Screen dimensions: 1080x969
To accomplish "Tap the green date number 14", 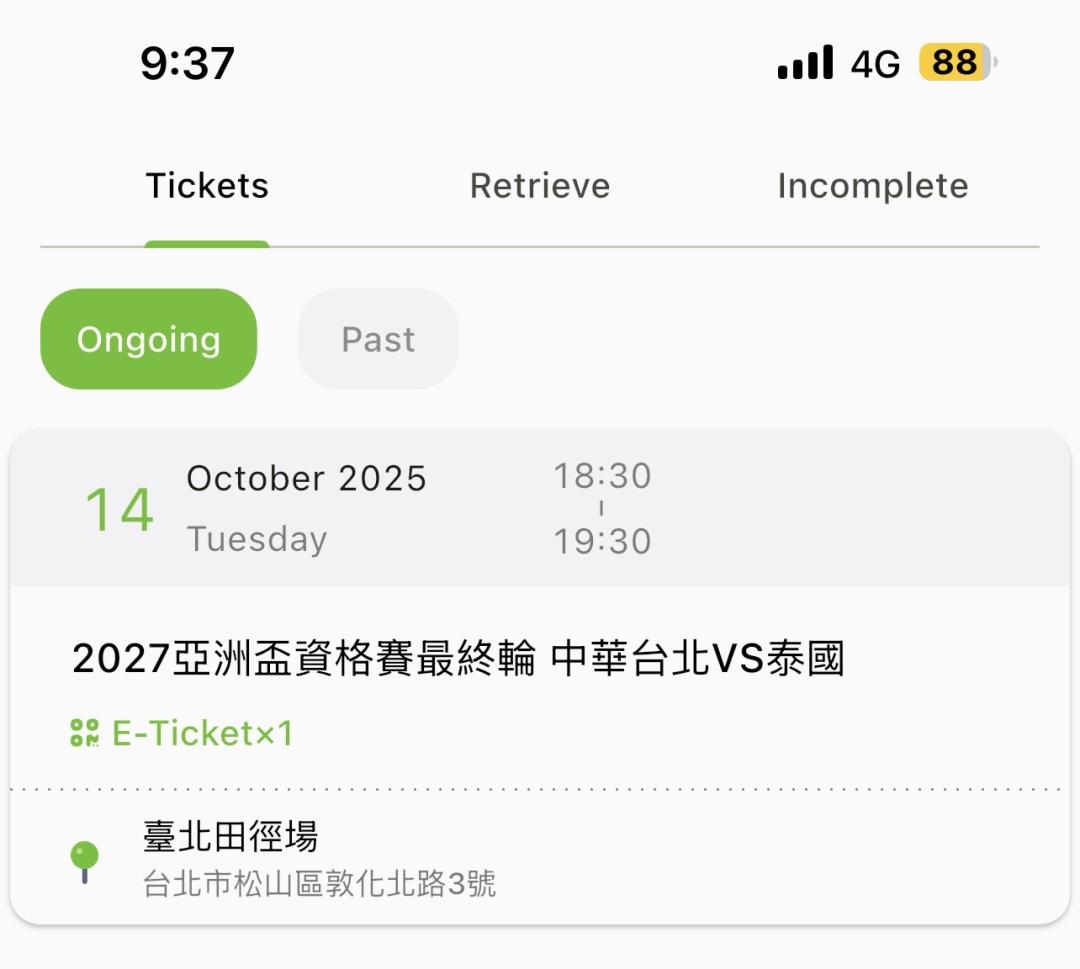I will coord(119,510).
